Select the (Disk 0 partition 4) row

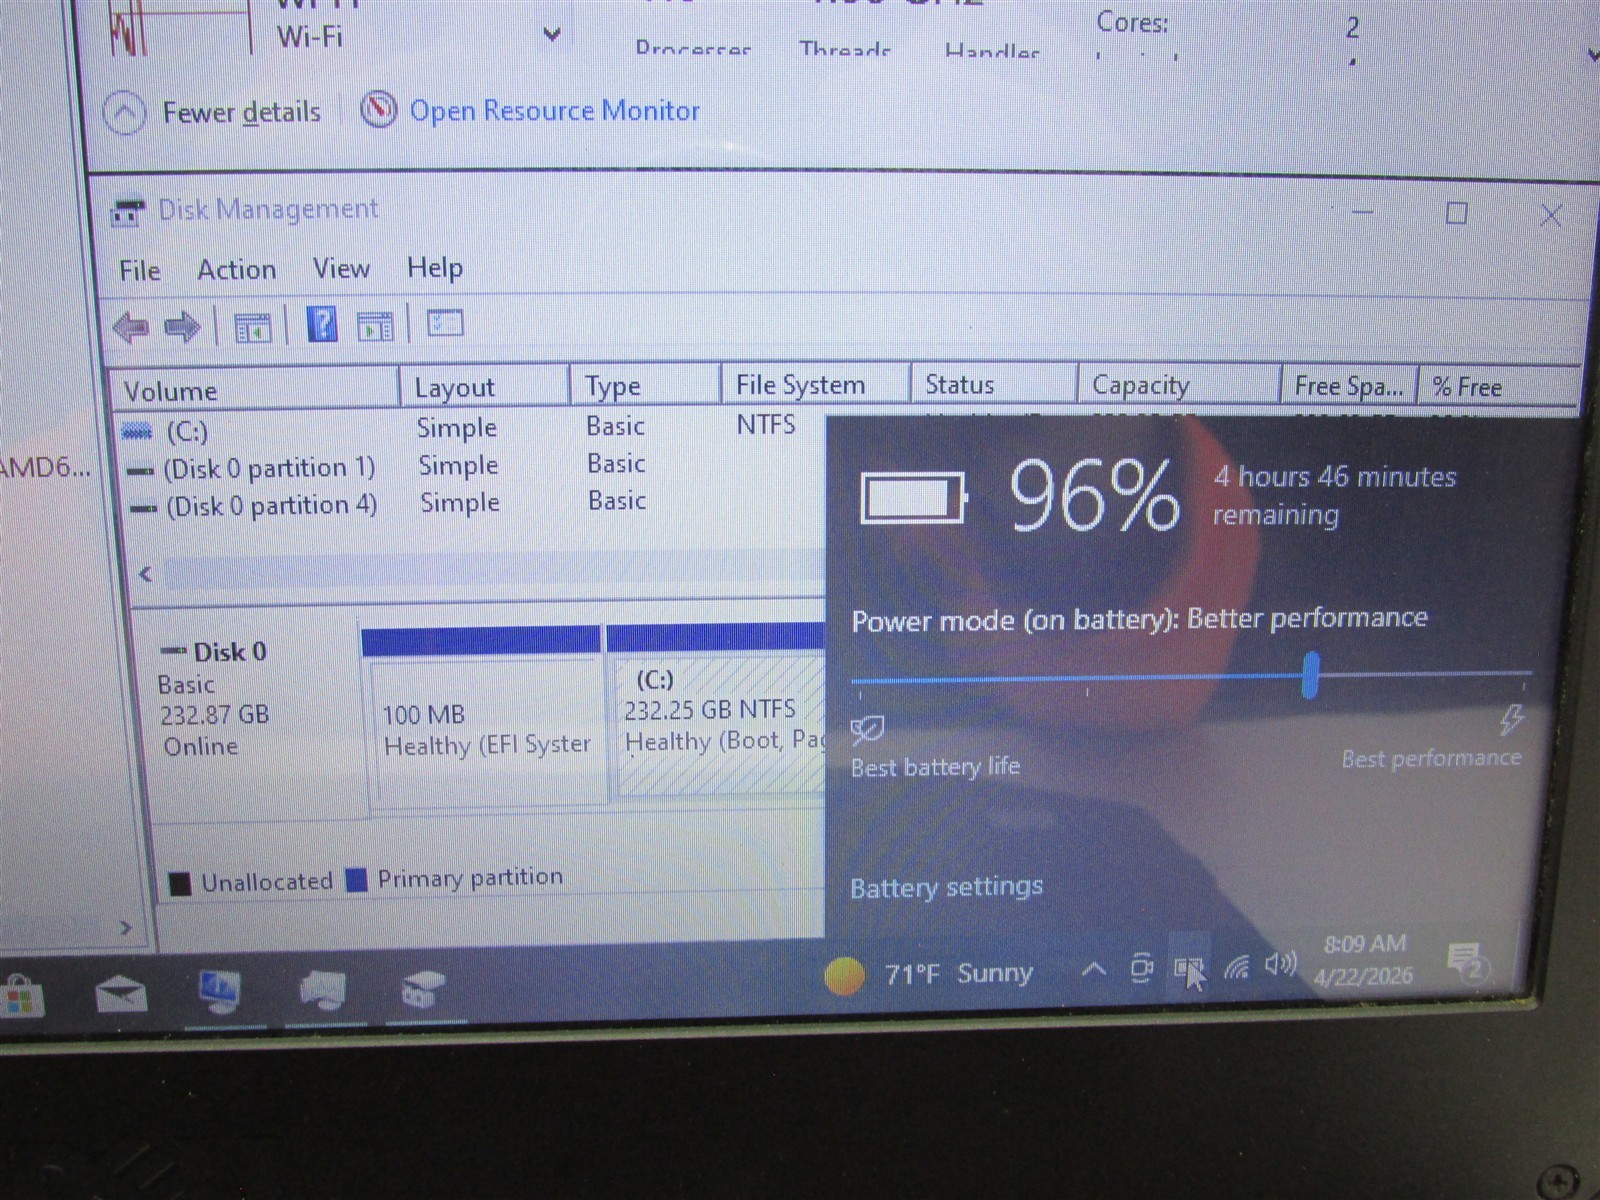[x=472, y=503]
